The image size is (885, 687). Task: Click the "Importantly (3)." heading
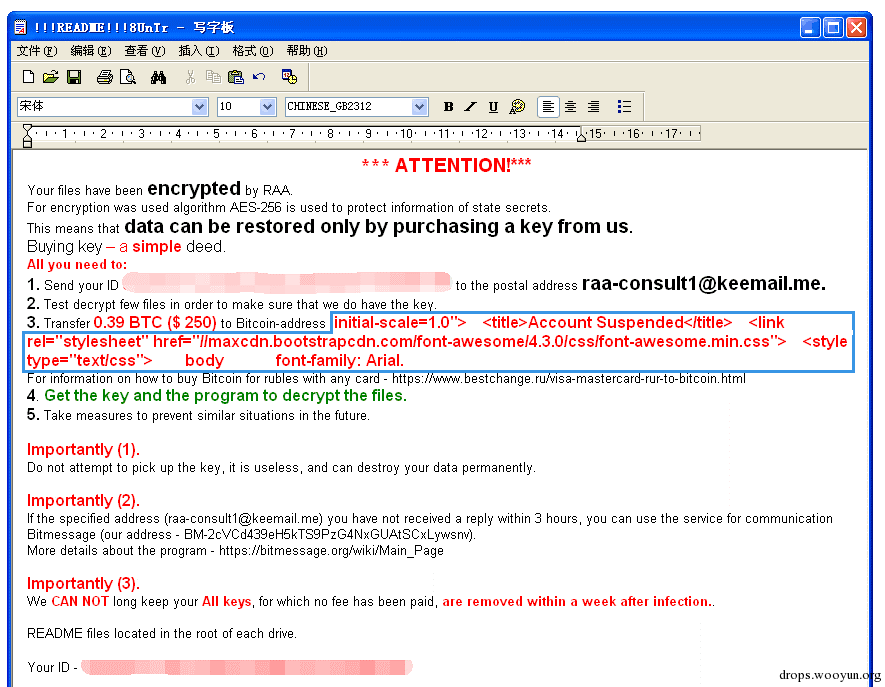83,583
